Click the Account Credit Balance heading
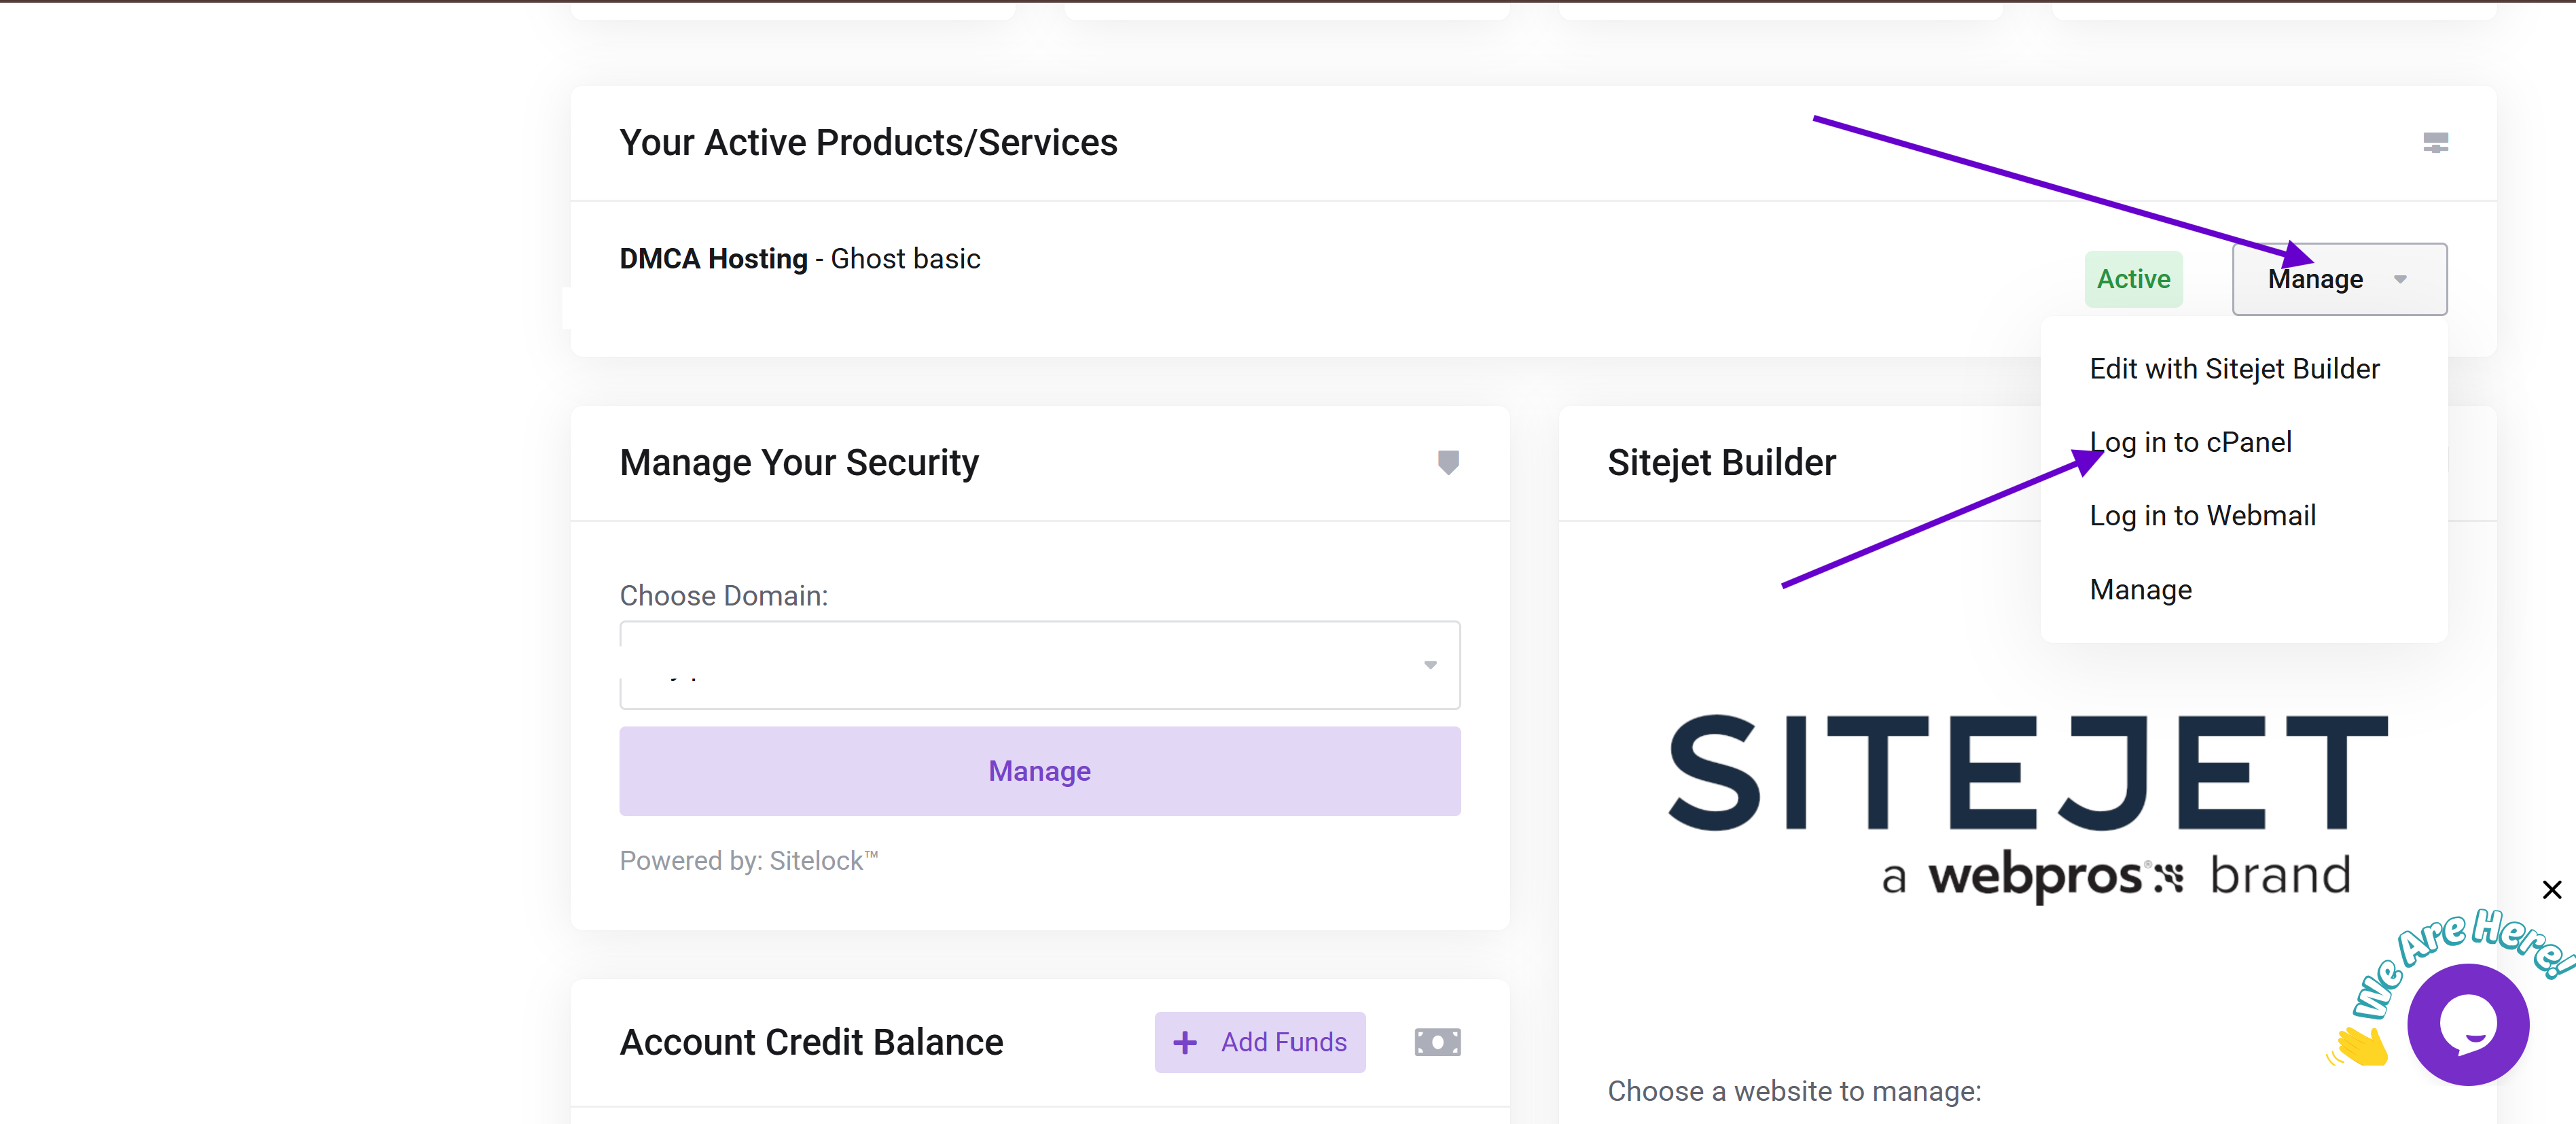Image resolution: width=2576 pixels, height=1124 pixels. coord(811,1042)
